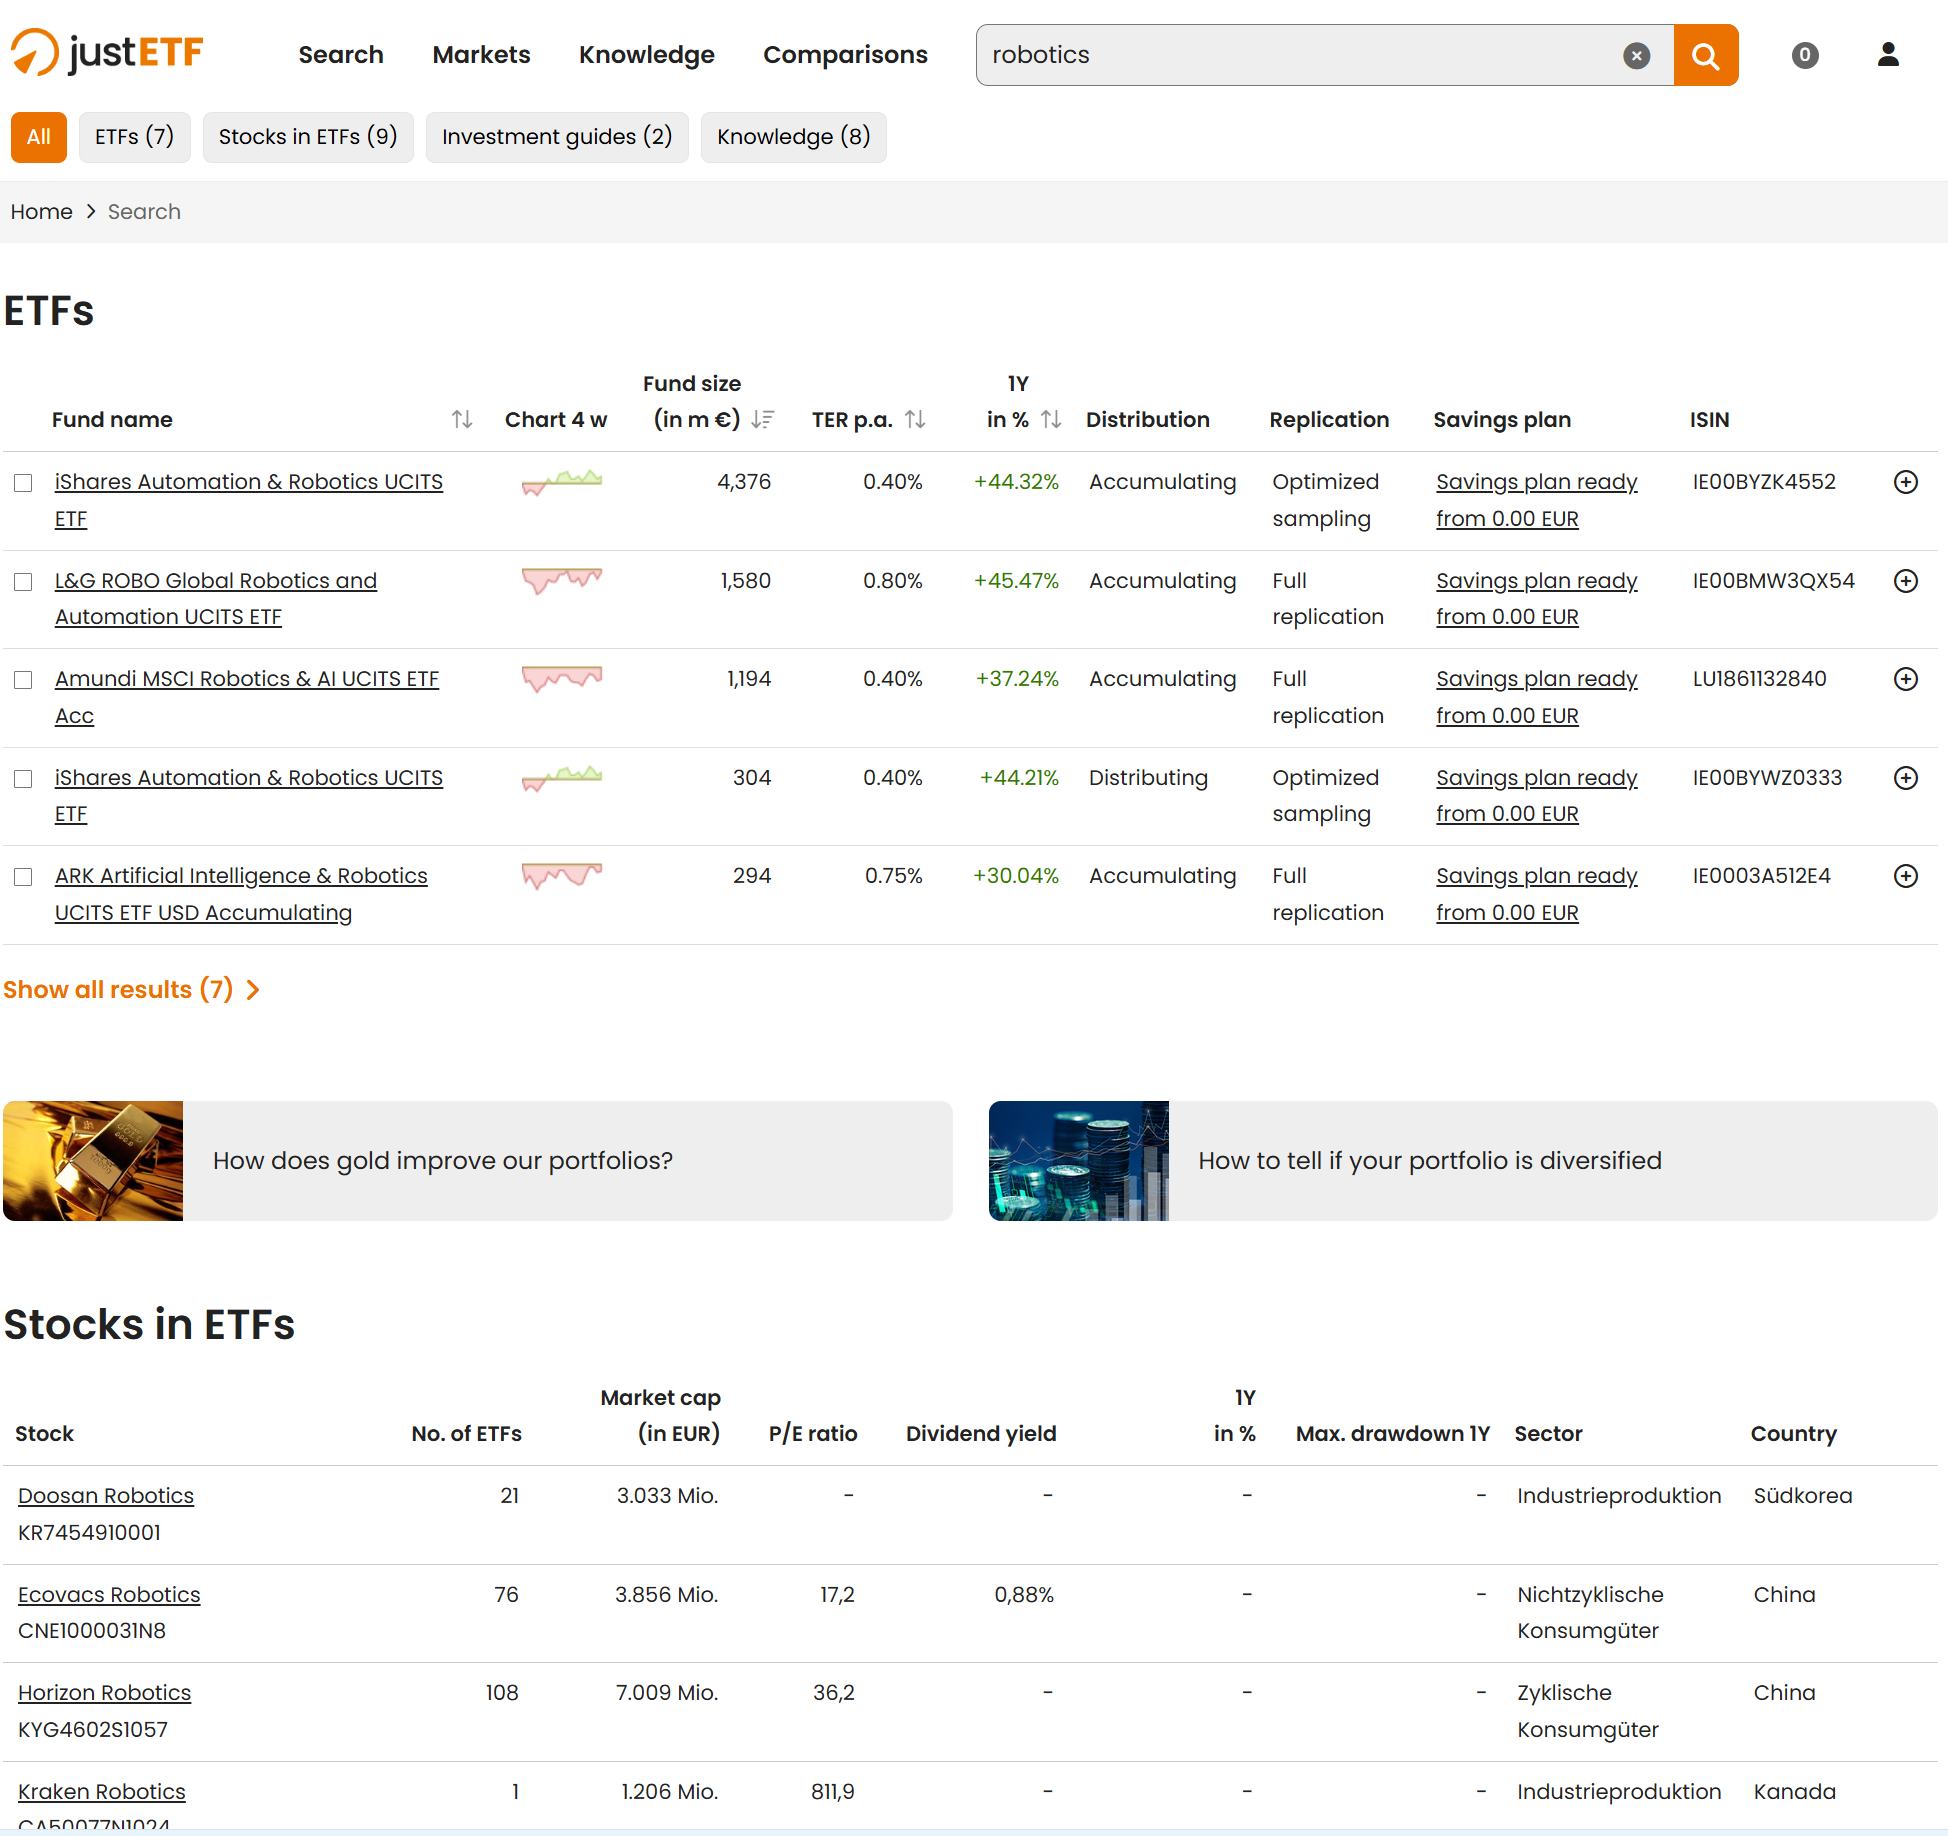The height and width of the screenshot is (1836, 1948).
Task: View 4-week chart for ARK AI & Robotics
Action: click(x=562, y=876)
